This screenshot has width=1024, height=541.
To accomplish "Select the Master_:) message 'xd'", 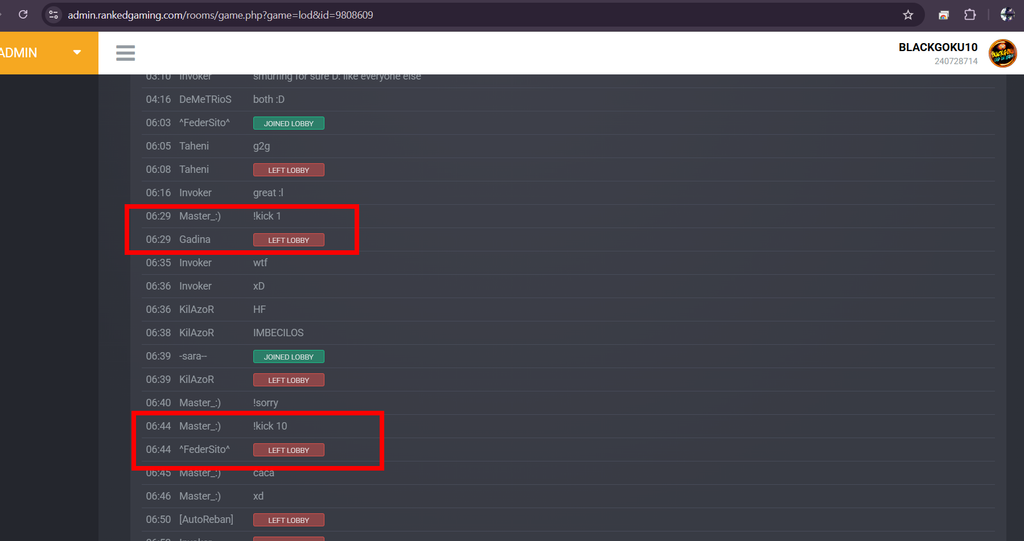I will (x=258, y=496).
